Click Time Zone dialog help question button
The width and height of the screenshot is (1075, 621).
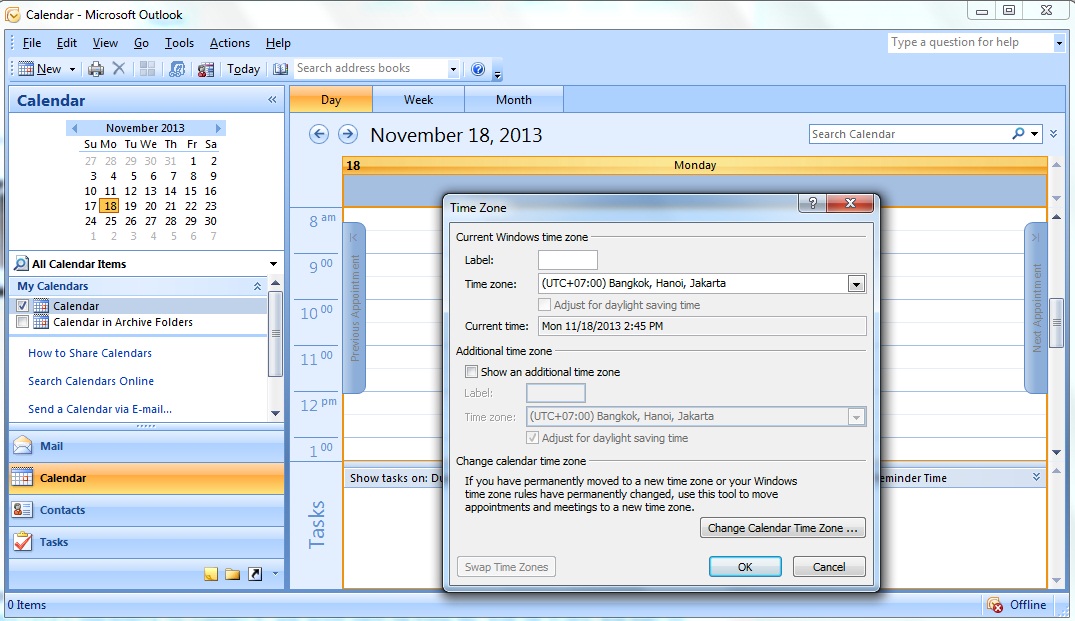813,203
